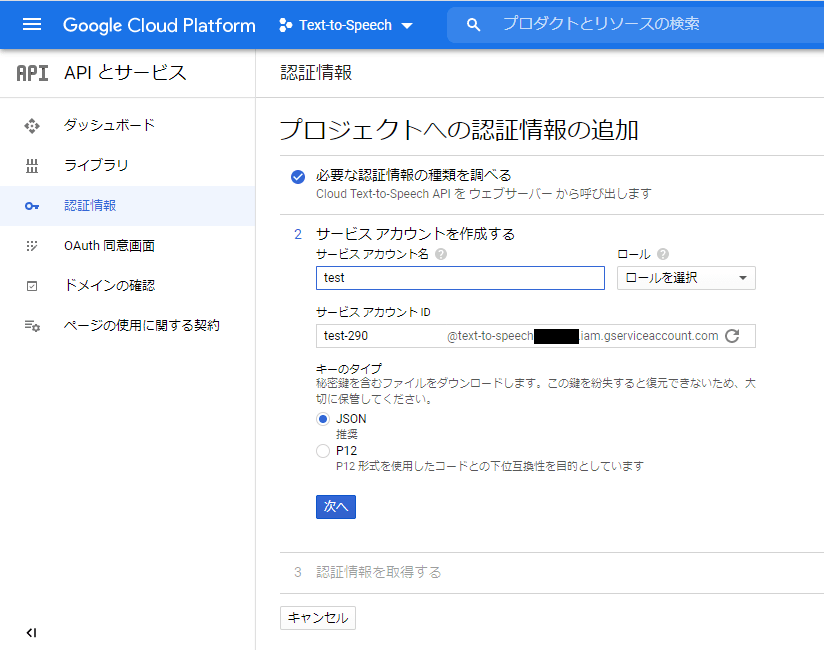Click the ライブラリ library icon
The height and width of the screenshot is (650, 824).
(32, 166)
